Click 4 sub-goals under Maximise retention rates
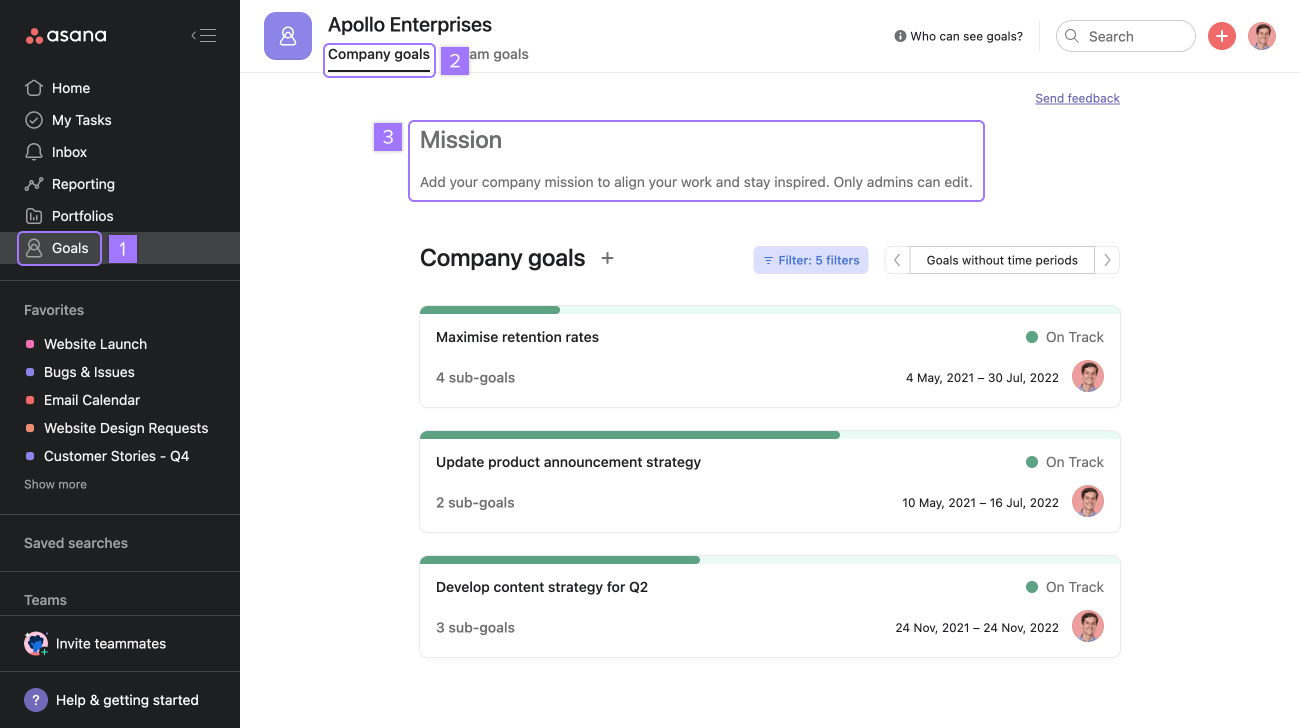 476,377
